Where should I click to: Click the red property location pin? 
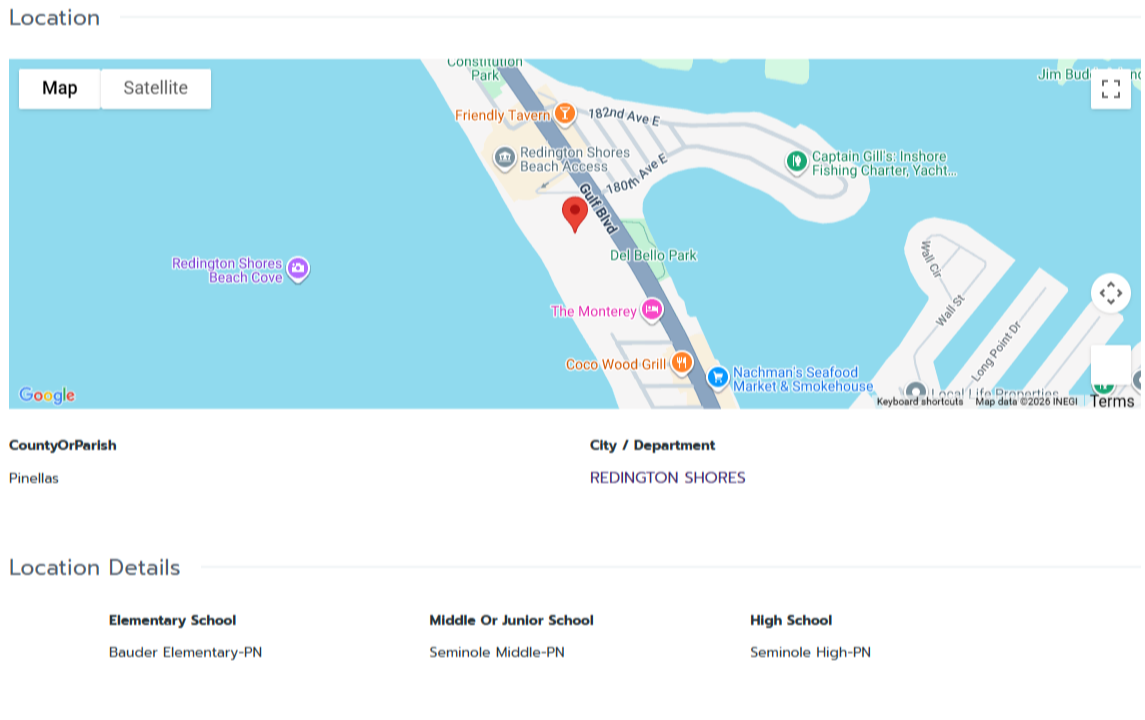(x=575, y=214)
